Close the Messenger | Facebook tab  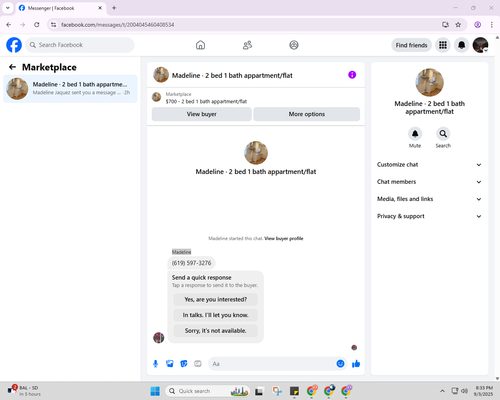100,8
